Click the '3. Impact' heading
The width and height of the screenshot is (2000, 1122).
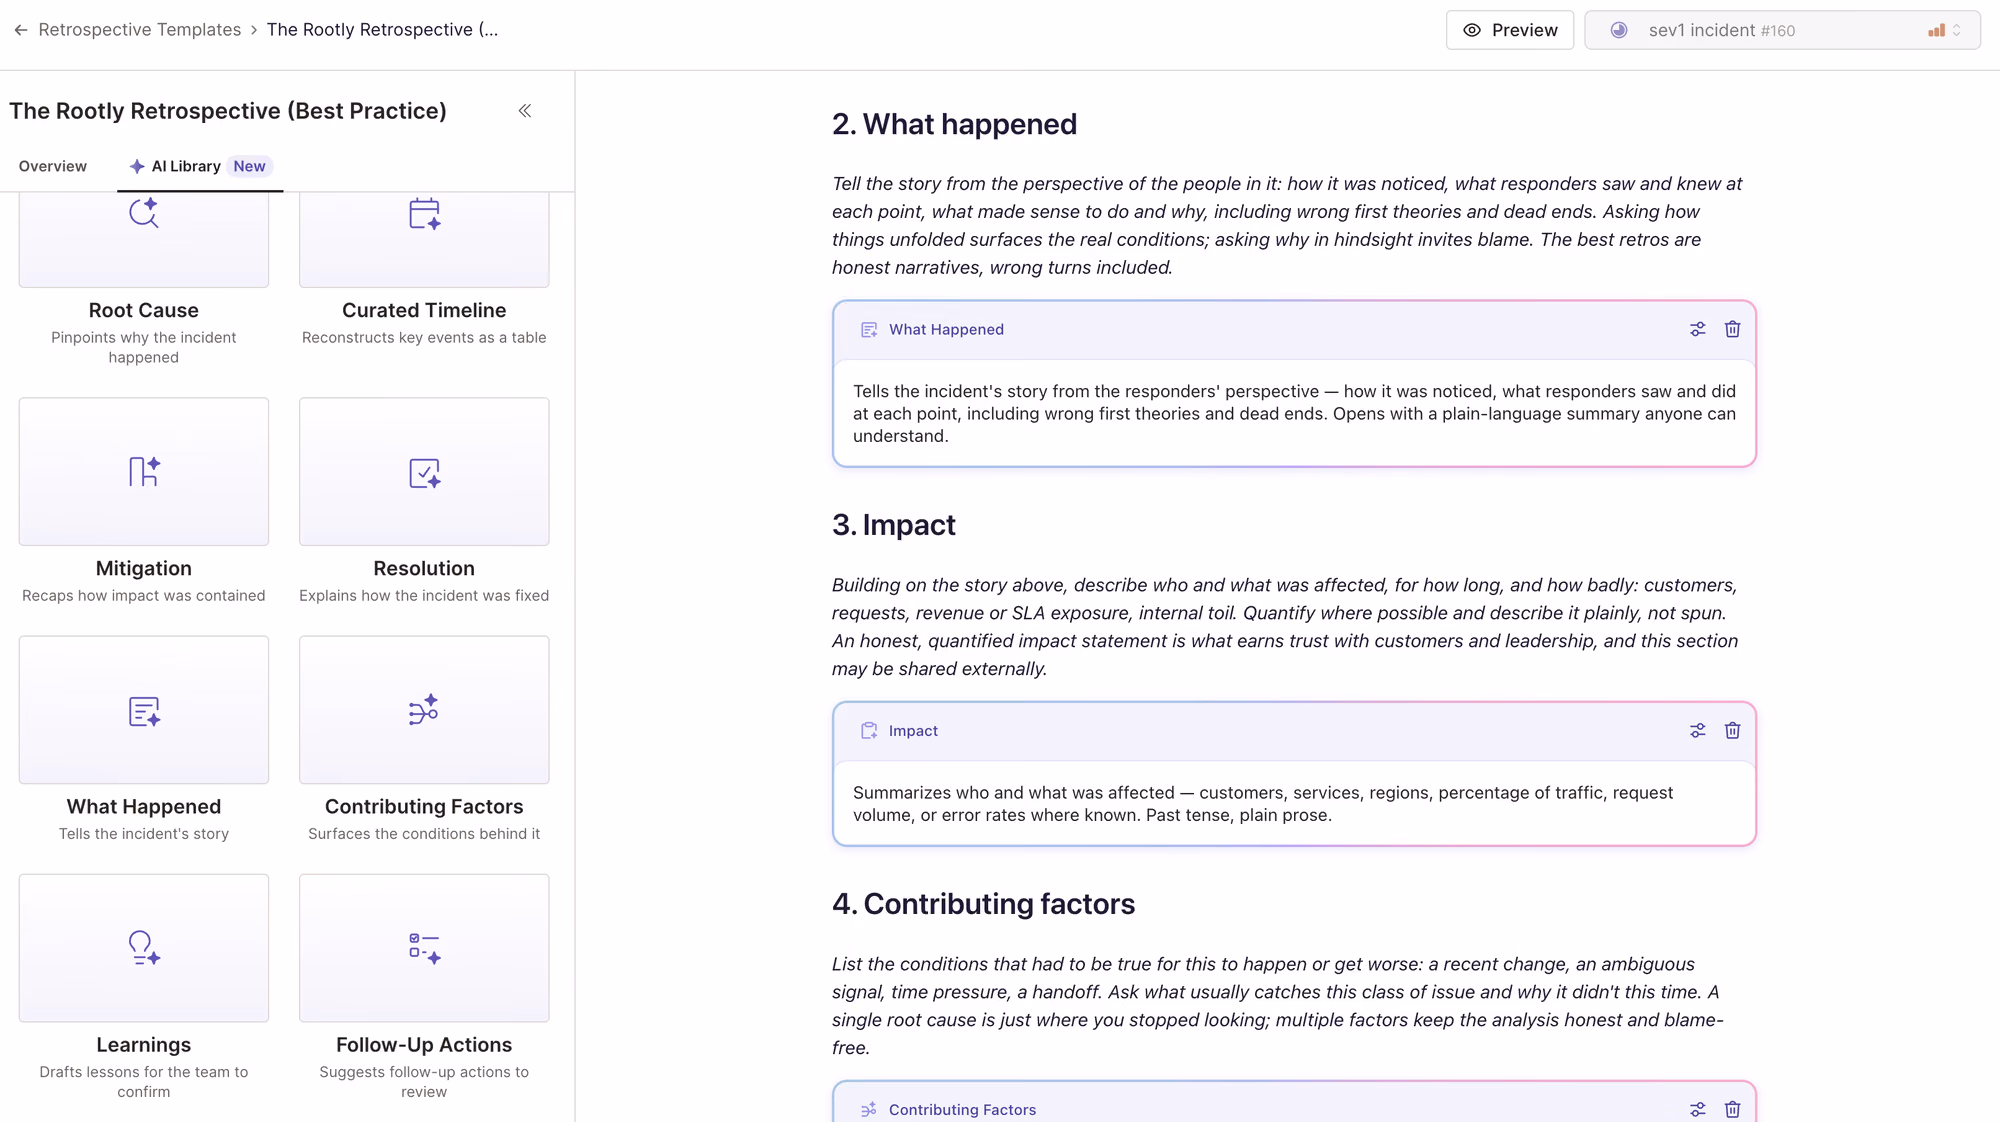894,525
